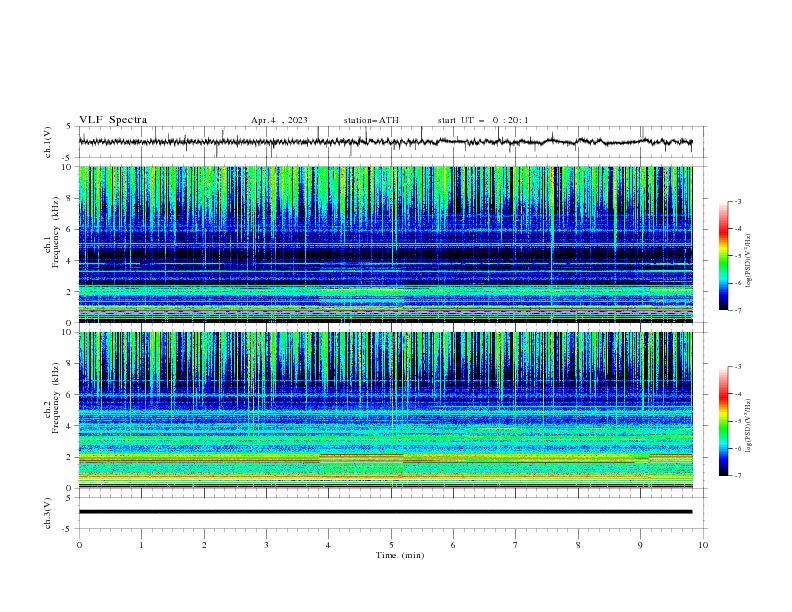Click time axis tick label '5'
The image size is (792, 612).
[391, 545]
